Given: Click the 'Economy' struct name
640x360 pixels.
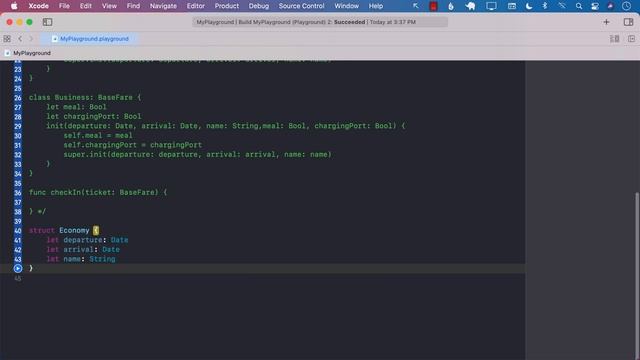Looking at the screenshot, I should pyautogui.click(x=74, y=230).
